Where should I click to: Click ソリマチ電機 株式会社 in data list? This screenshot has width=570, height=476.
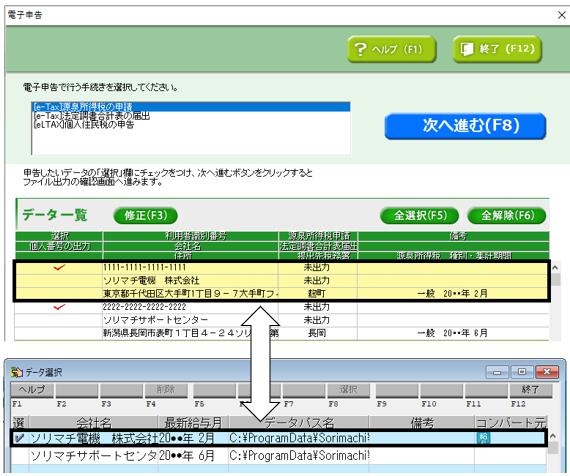pos(190,280)
